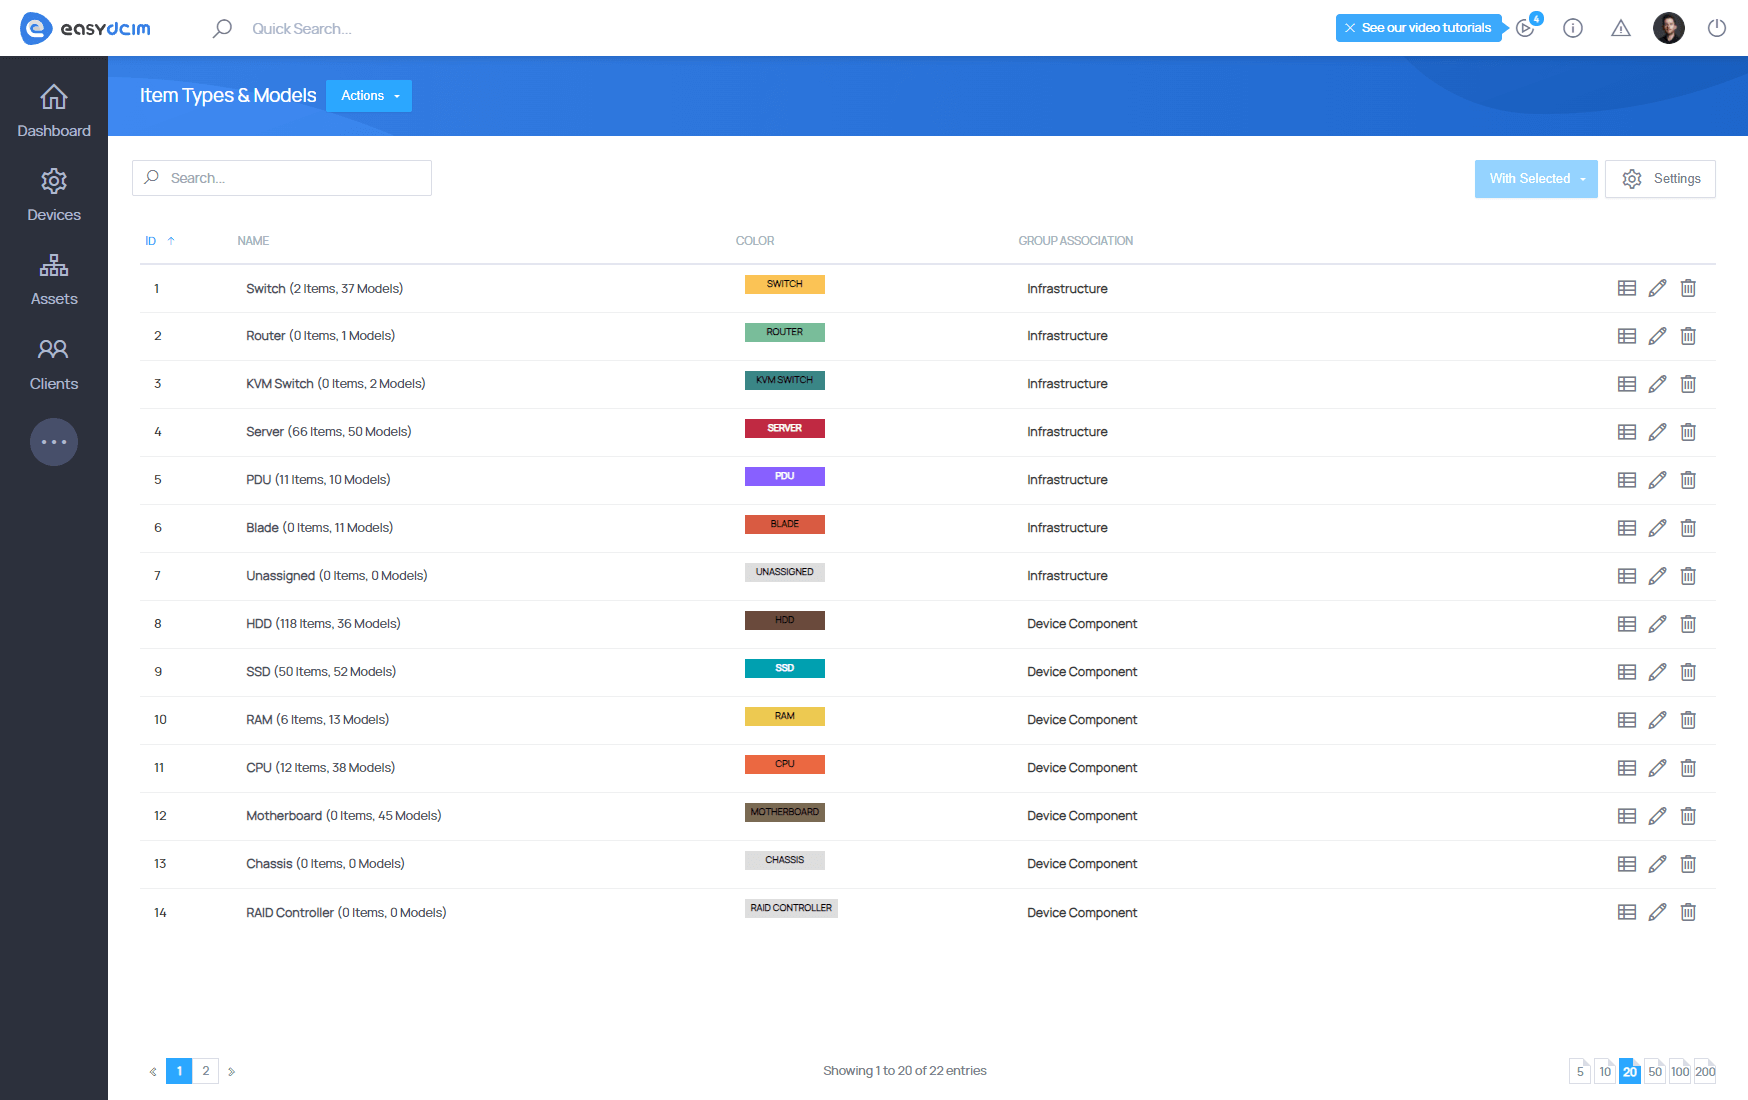
Task: Open the warning alerts icon
Action: click(x=1620, y=28)
